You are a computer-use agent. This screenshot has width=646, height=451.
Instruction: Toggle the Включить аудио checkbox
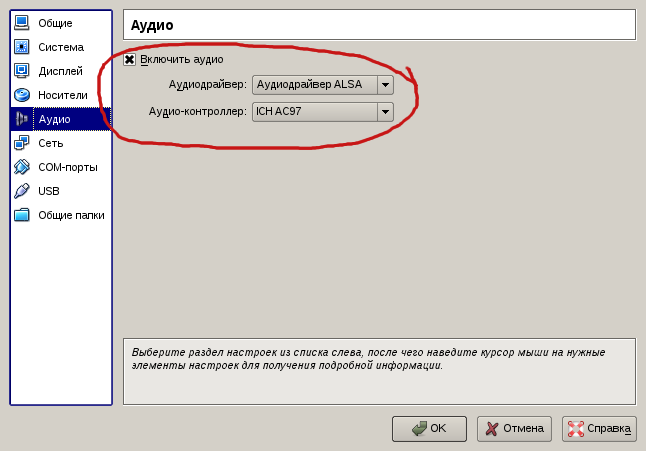click(129, 59)
